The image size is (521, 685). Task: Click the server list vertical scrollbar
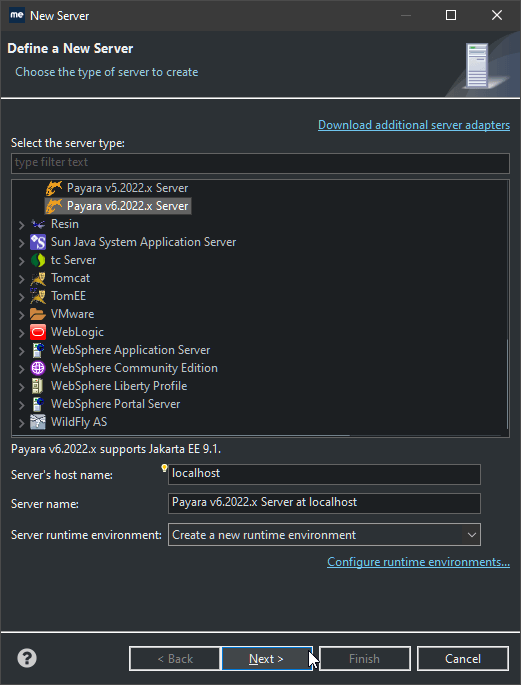pos(506,384)
